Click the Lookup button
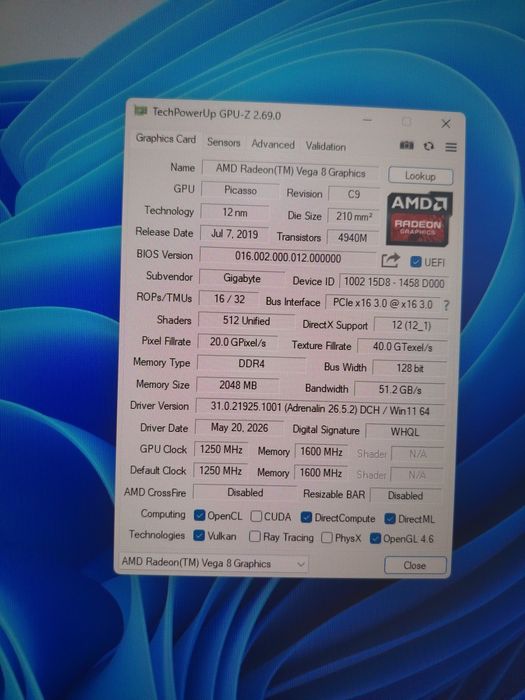525x700 pixels. pos(420,176)
